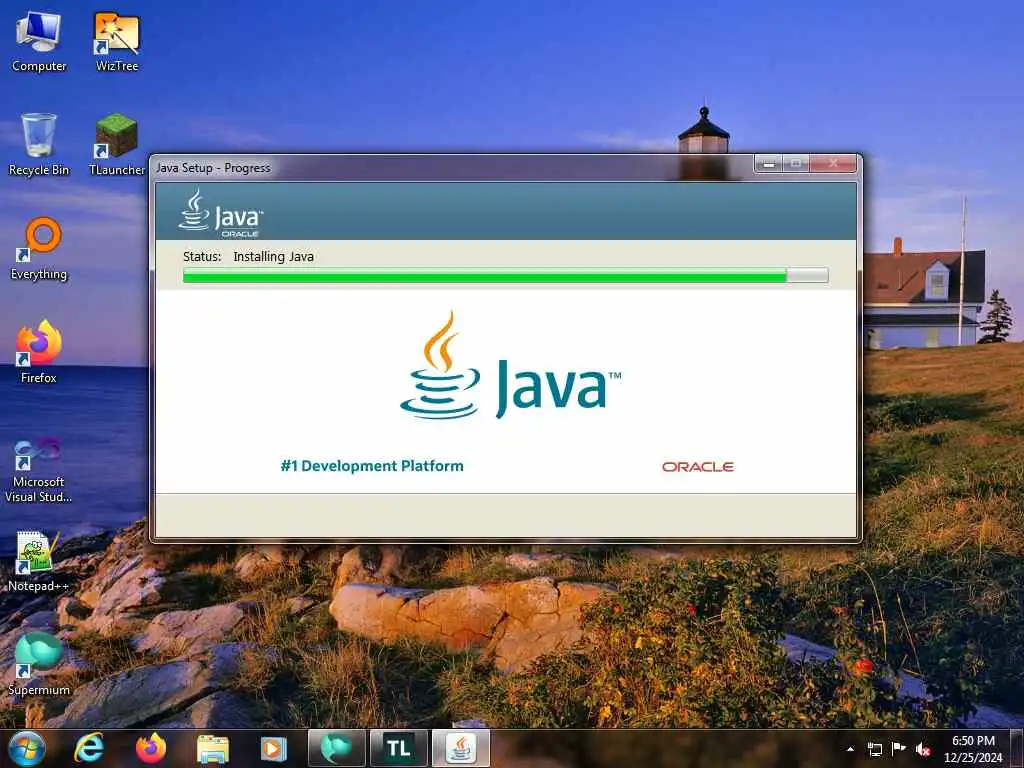Screen dimensions: 1024x768
Task: Open Windows Explorer from the taskbar
Action: [x=213, y=748]
